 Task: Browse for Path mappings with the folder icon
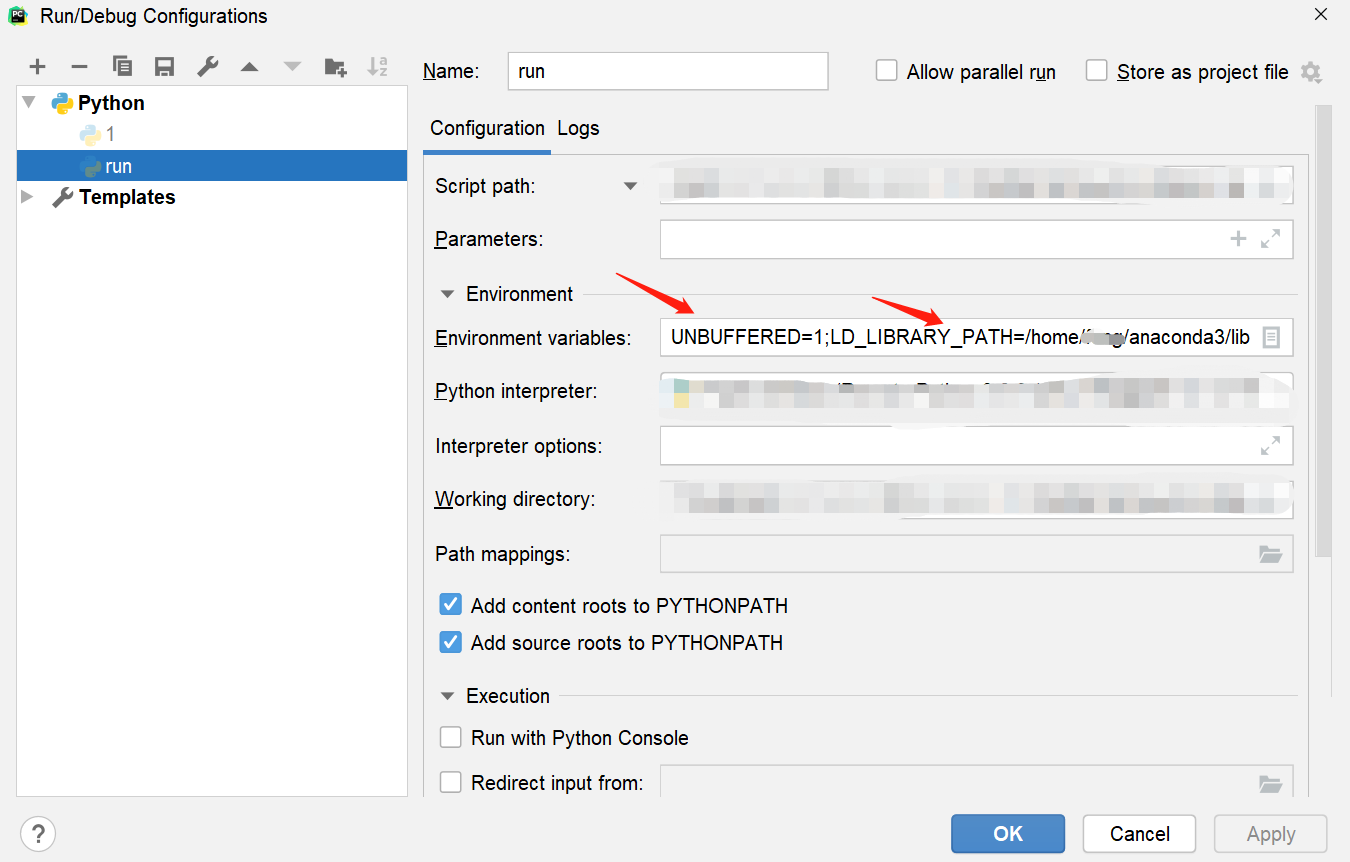coord(1270,554)
